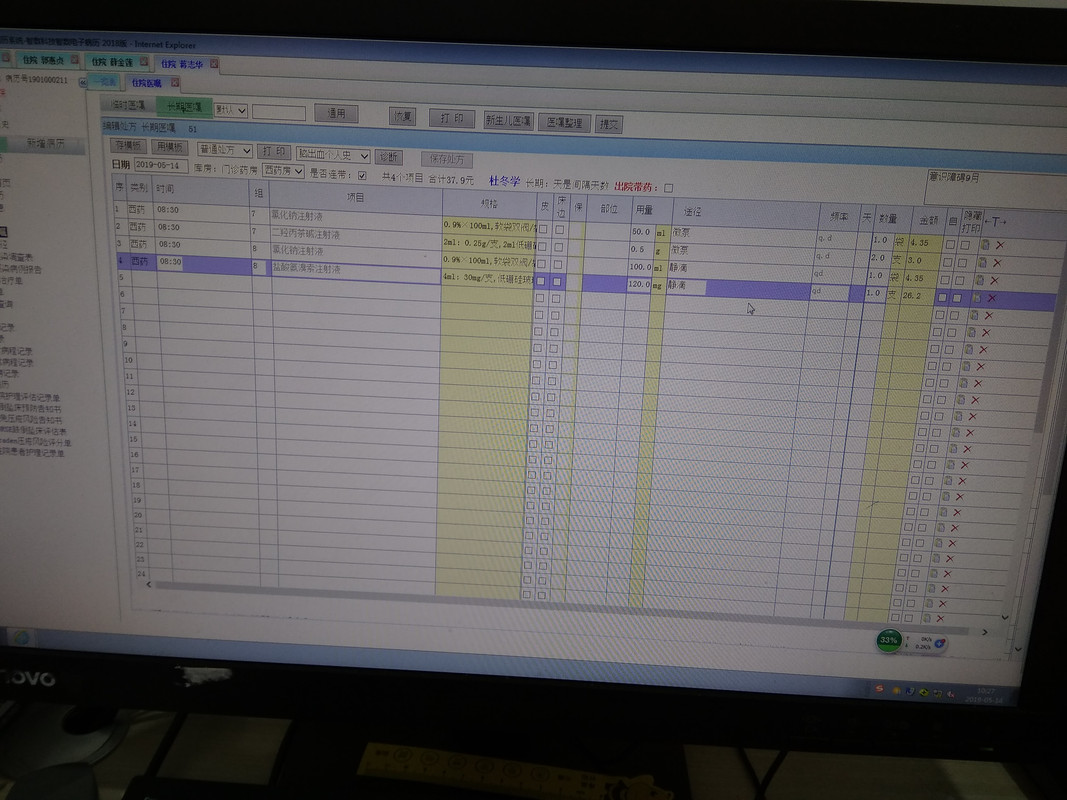Open the 西药房 pharmacy dropdown
Viewport: 1067px width, 800px height.
point(284,170)
